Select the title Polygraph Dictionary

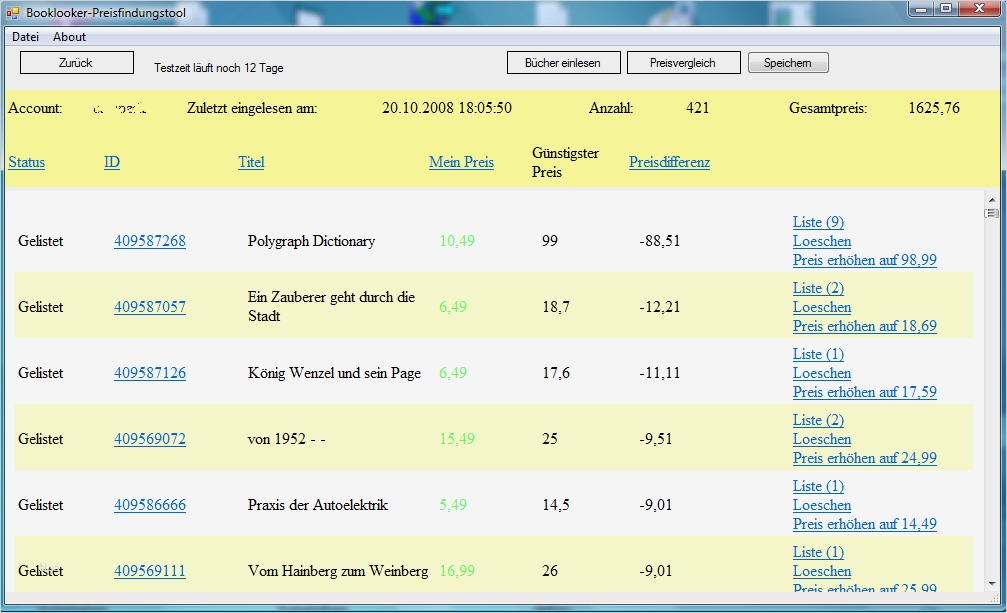pyautogui.click(x=311, y=241)
